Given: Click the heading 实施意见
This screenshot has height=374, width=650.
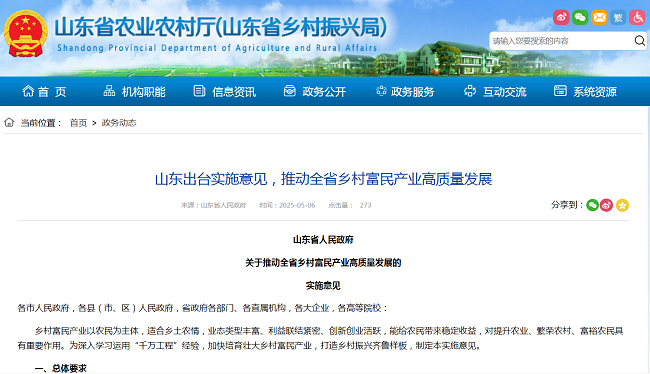Looking at the screenshot, I should pyautogui.click(x=323, y=286).
